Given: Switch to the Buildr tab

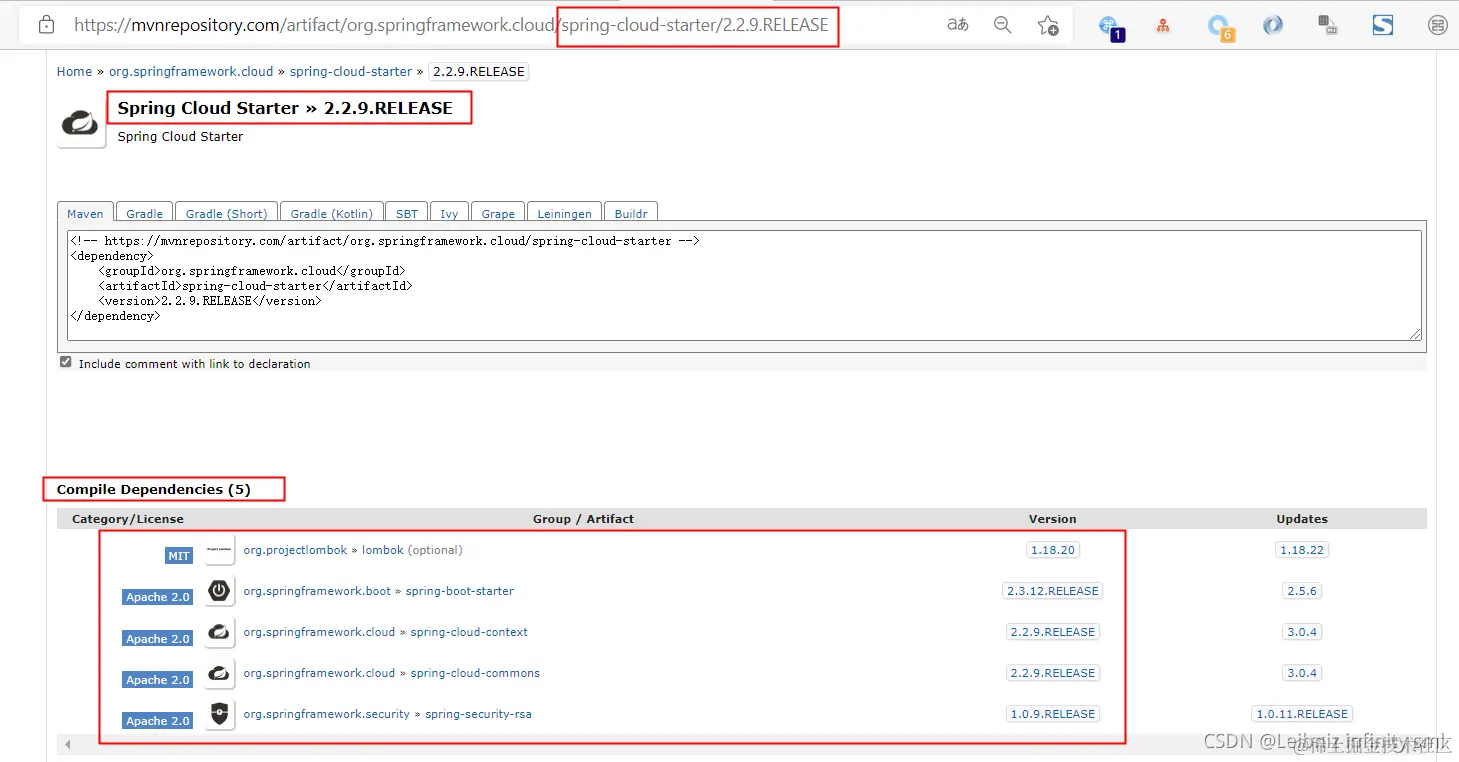Looking at the screenshot, I should (x=631, y=213).
